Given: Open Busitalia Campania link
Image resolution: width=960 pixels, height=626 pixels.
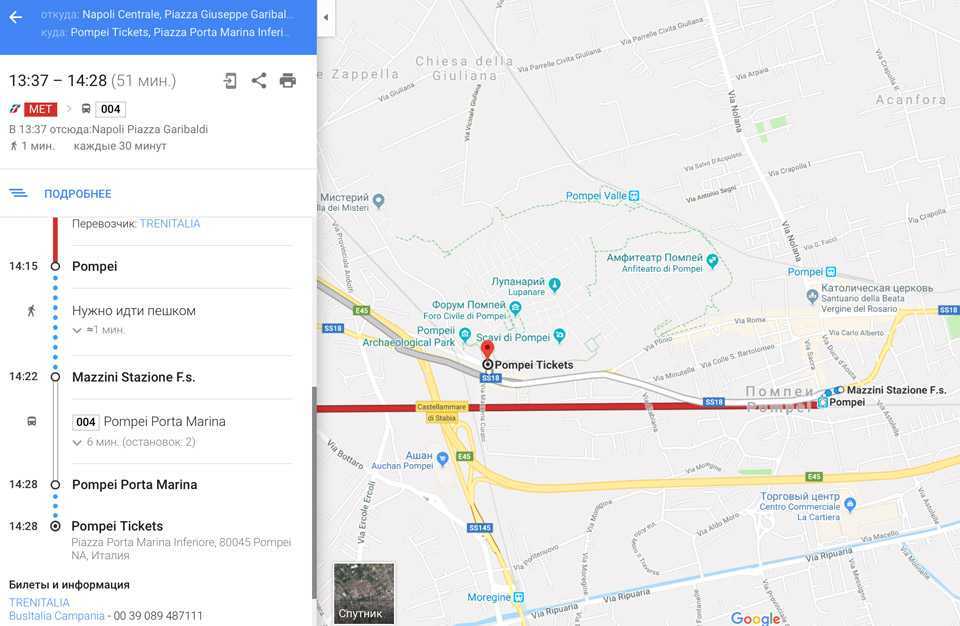Looking at the screenshot, I should click(56, 616).
